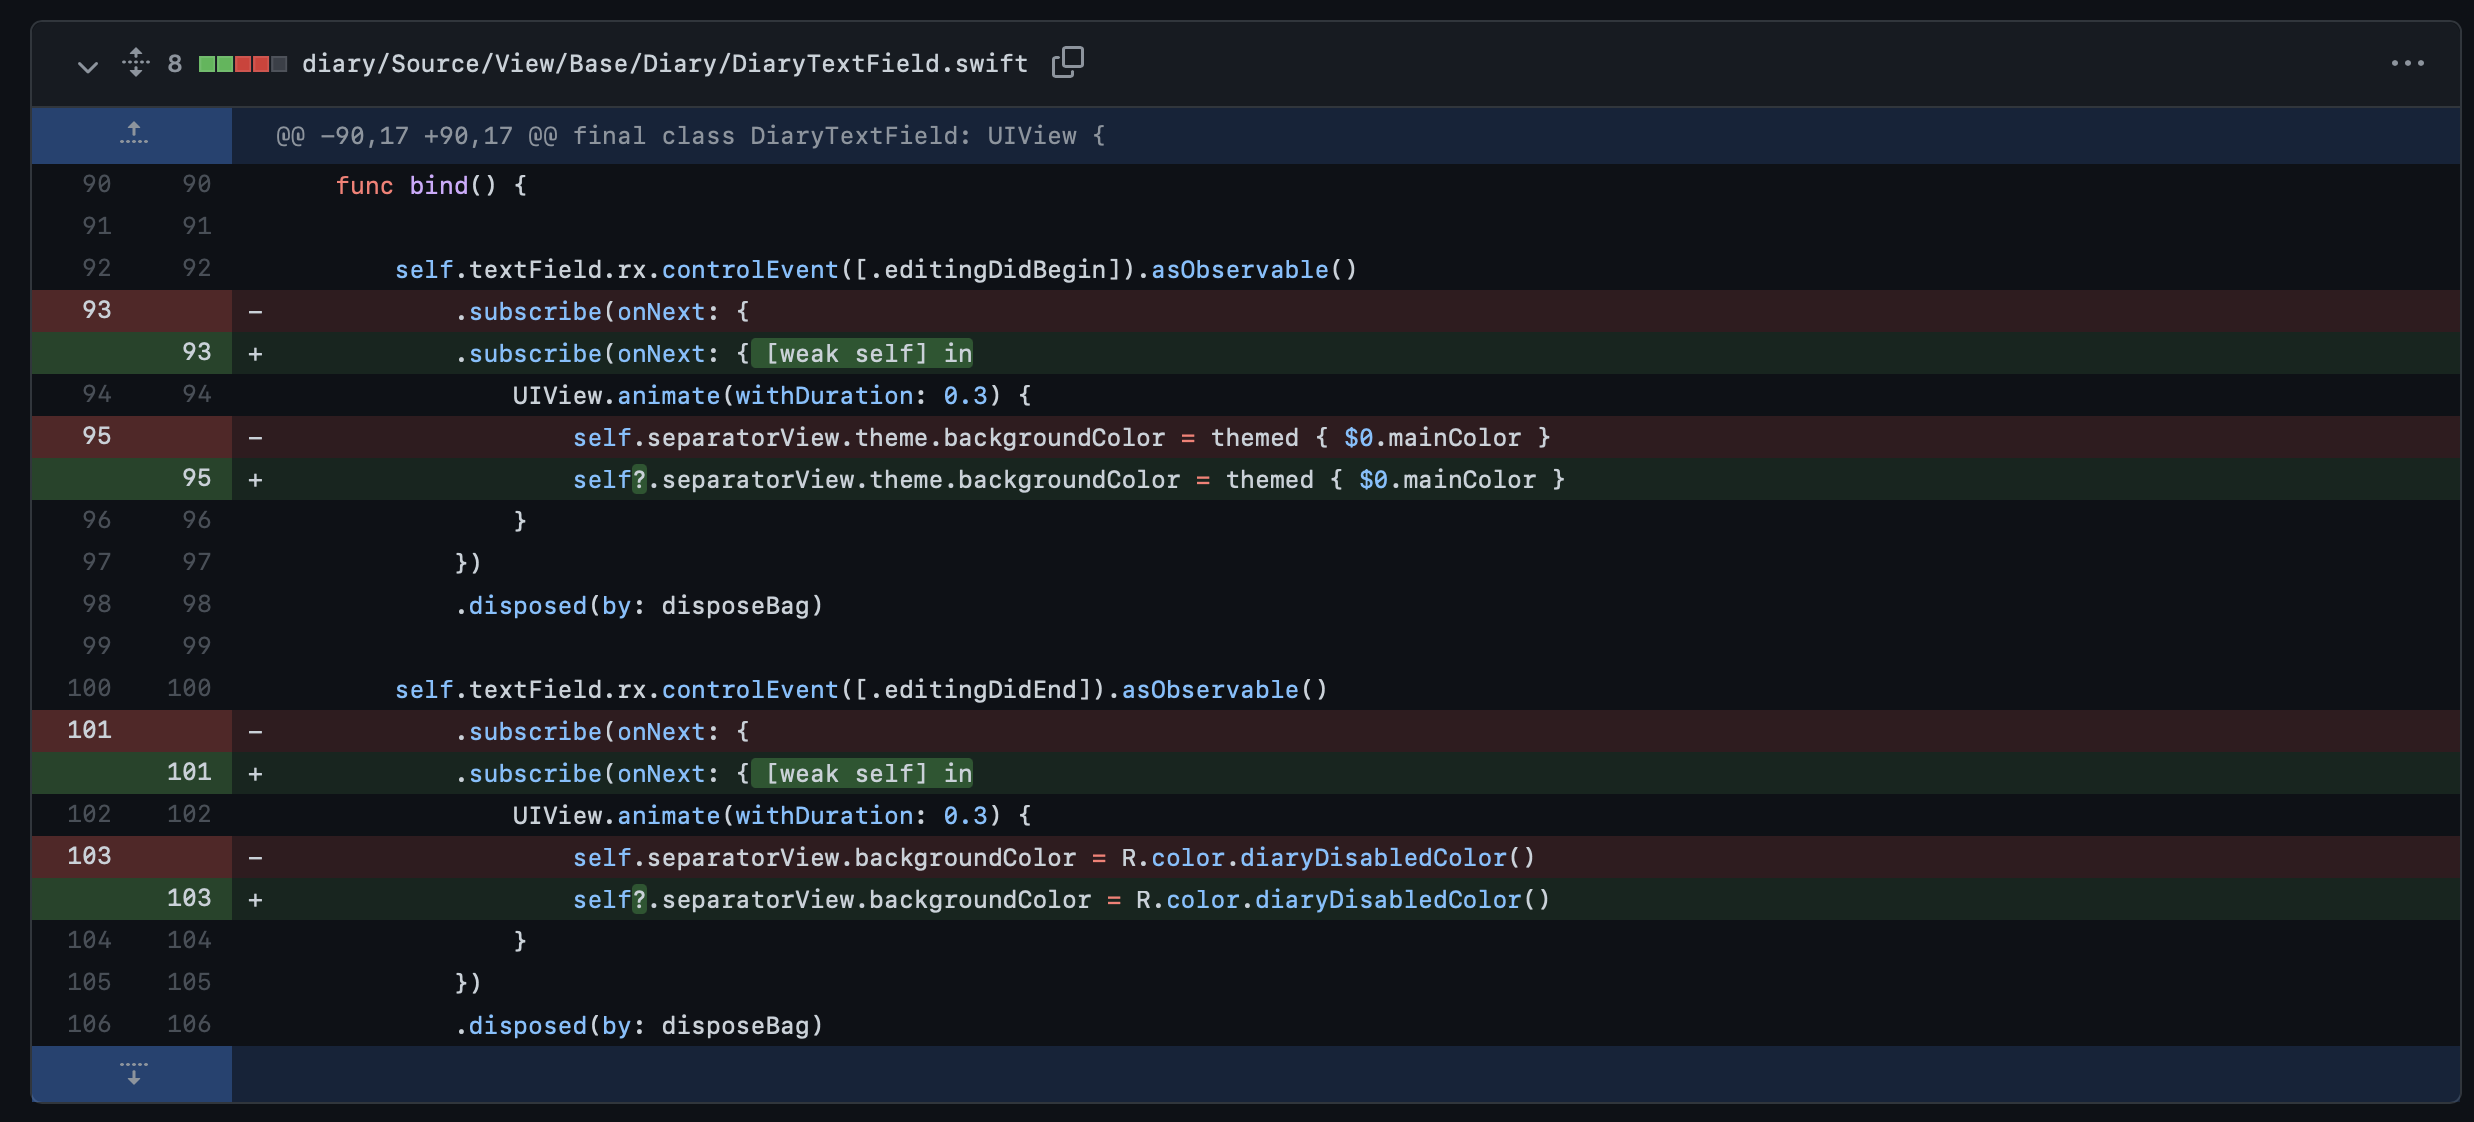The width and height of the screenshot is (2474, 1122).
Task: Click added line number 95
Action: [x=196, y=478]
